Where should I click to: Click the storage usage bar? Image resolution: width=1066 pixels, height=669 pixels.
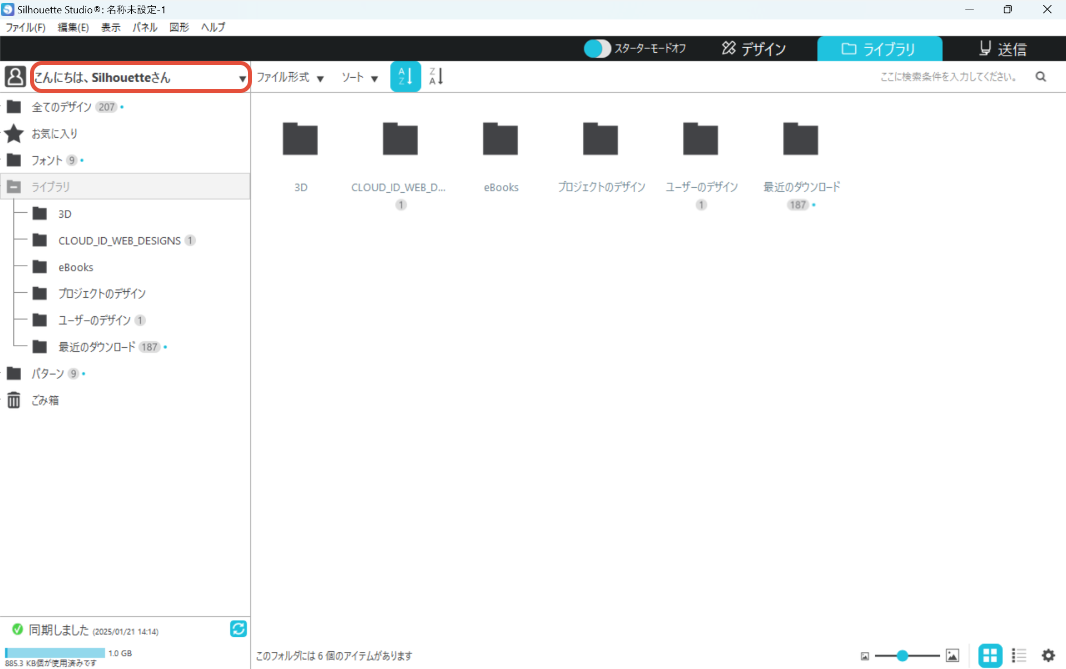[54, 653]
